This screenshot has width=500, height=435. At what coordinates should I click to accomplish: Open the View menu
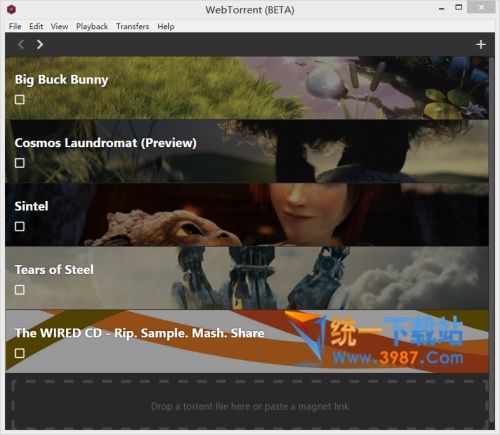click(59, 26)
